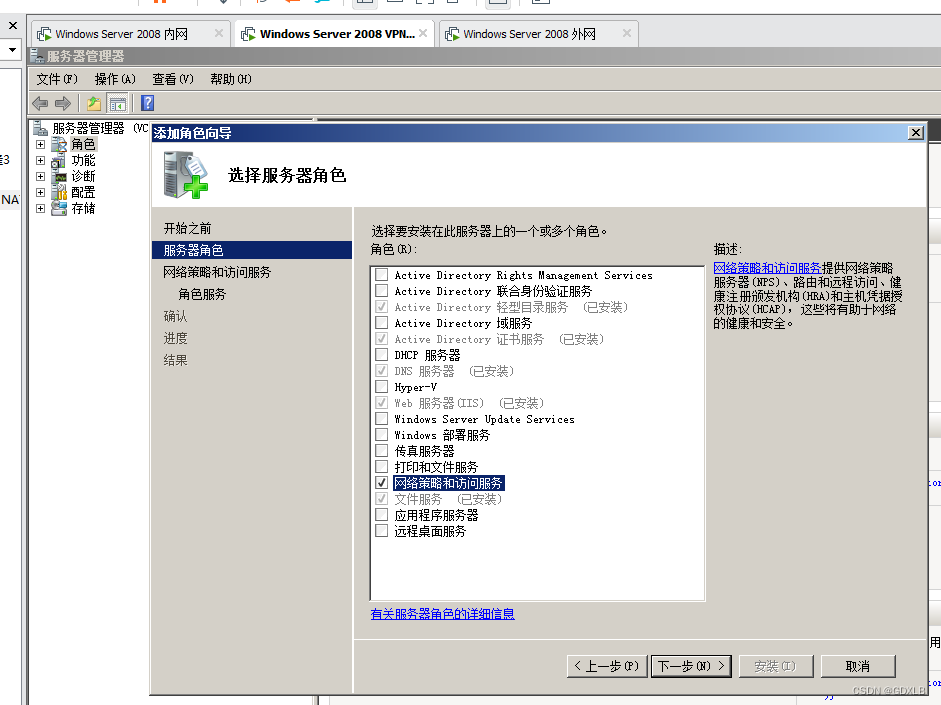This screenshot has height=705, width=941.
Task: Click the Forward arrow toolbar icon
Action: (63, 103)
